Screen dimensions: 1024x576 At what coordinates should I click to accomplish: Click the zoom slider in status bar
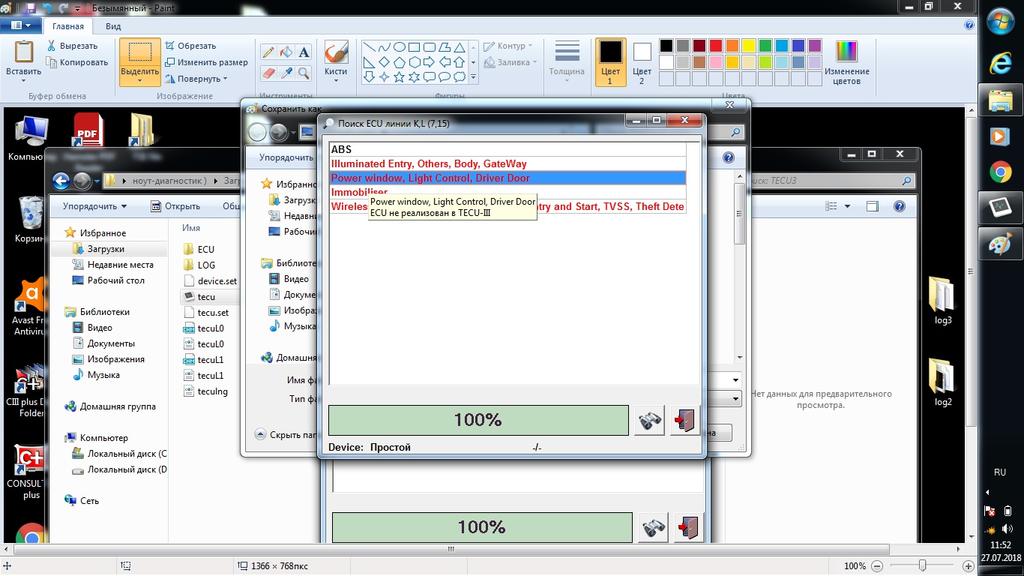click(x=922, y=566)
